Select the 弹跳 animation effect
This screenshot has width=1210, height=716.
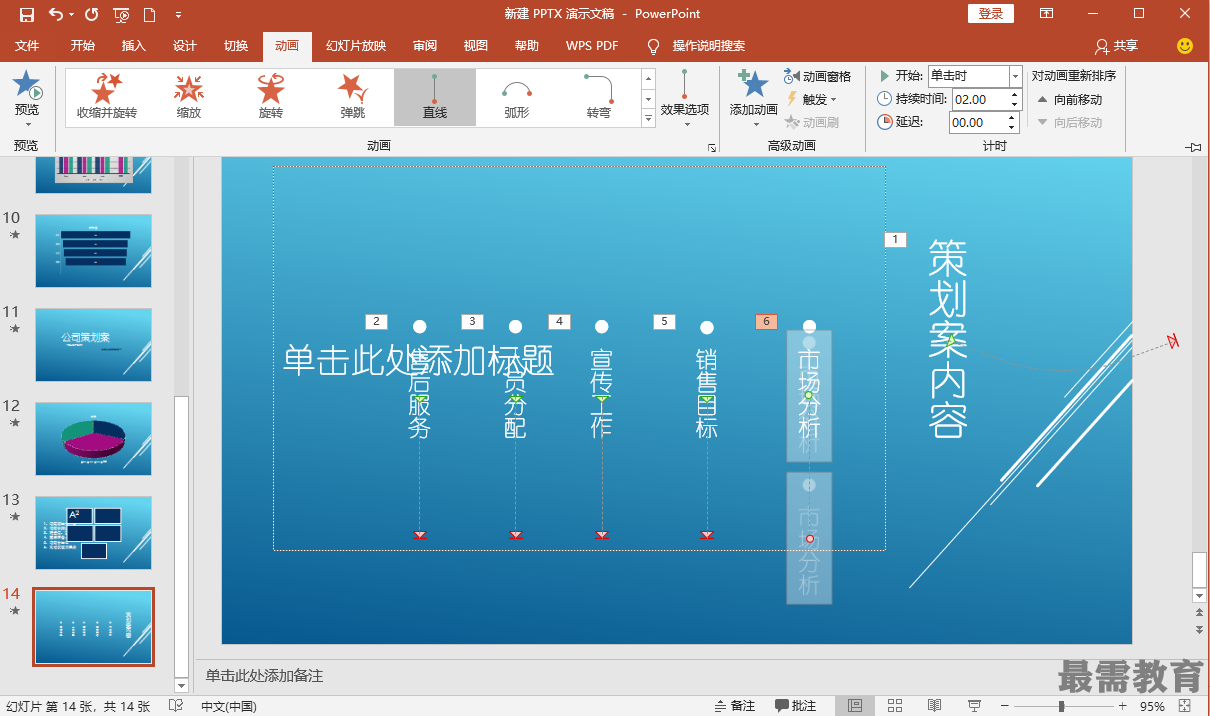click(353, 97)
